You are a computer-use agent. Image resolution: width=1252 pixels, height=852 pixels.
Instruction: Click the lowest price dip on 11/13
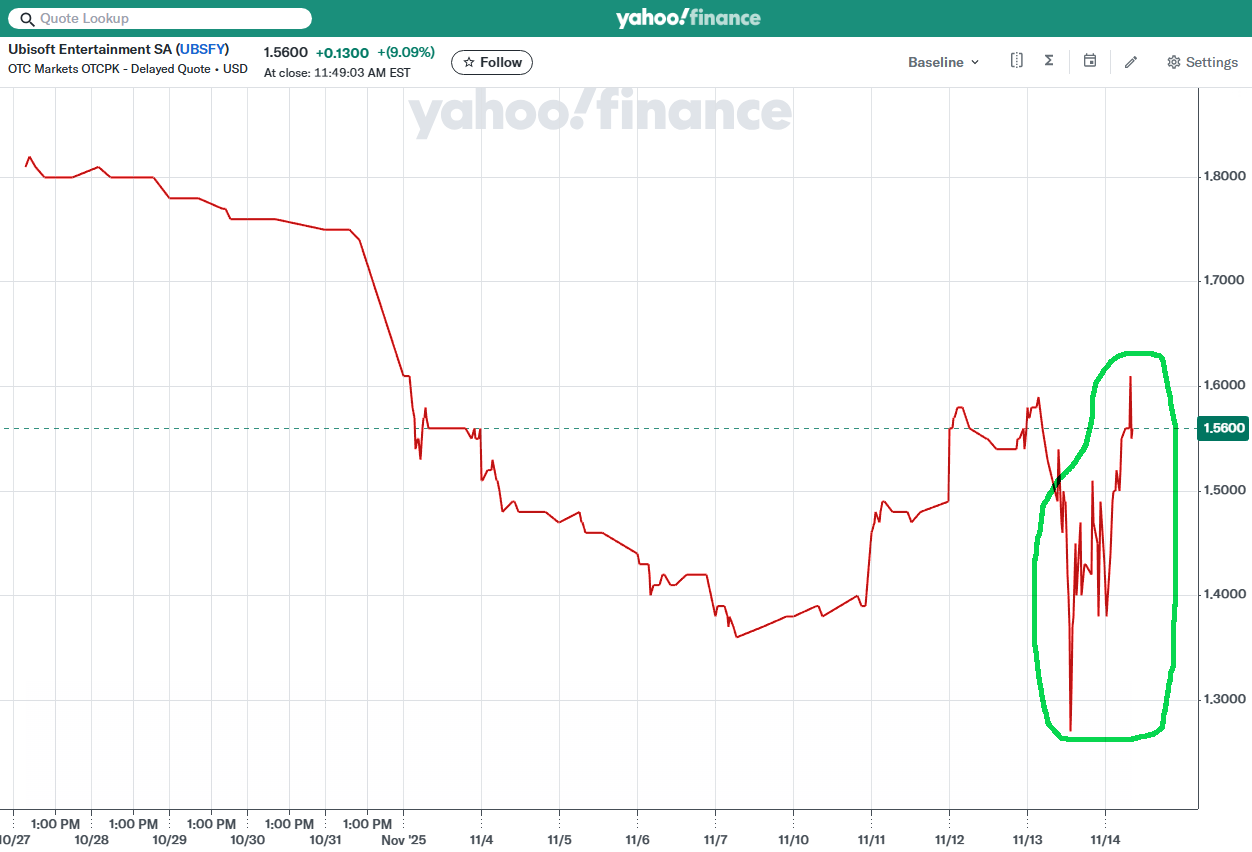pyautogui.click(x=1070, y=729)
